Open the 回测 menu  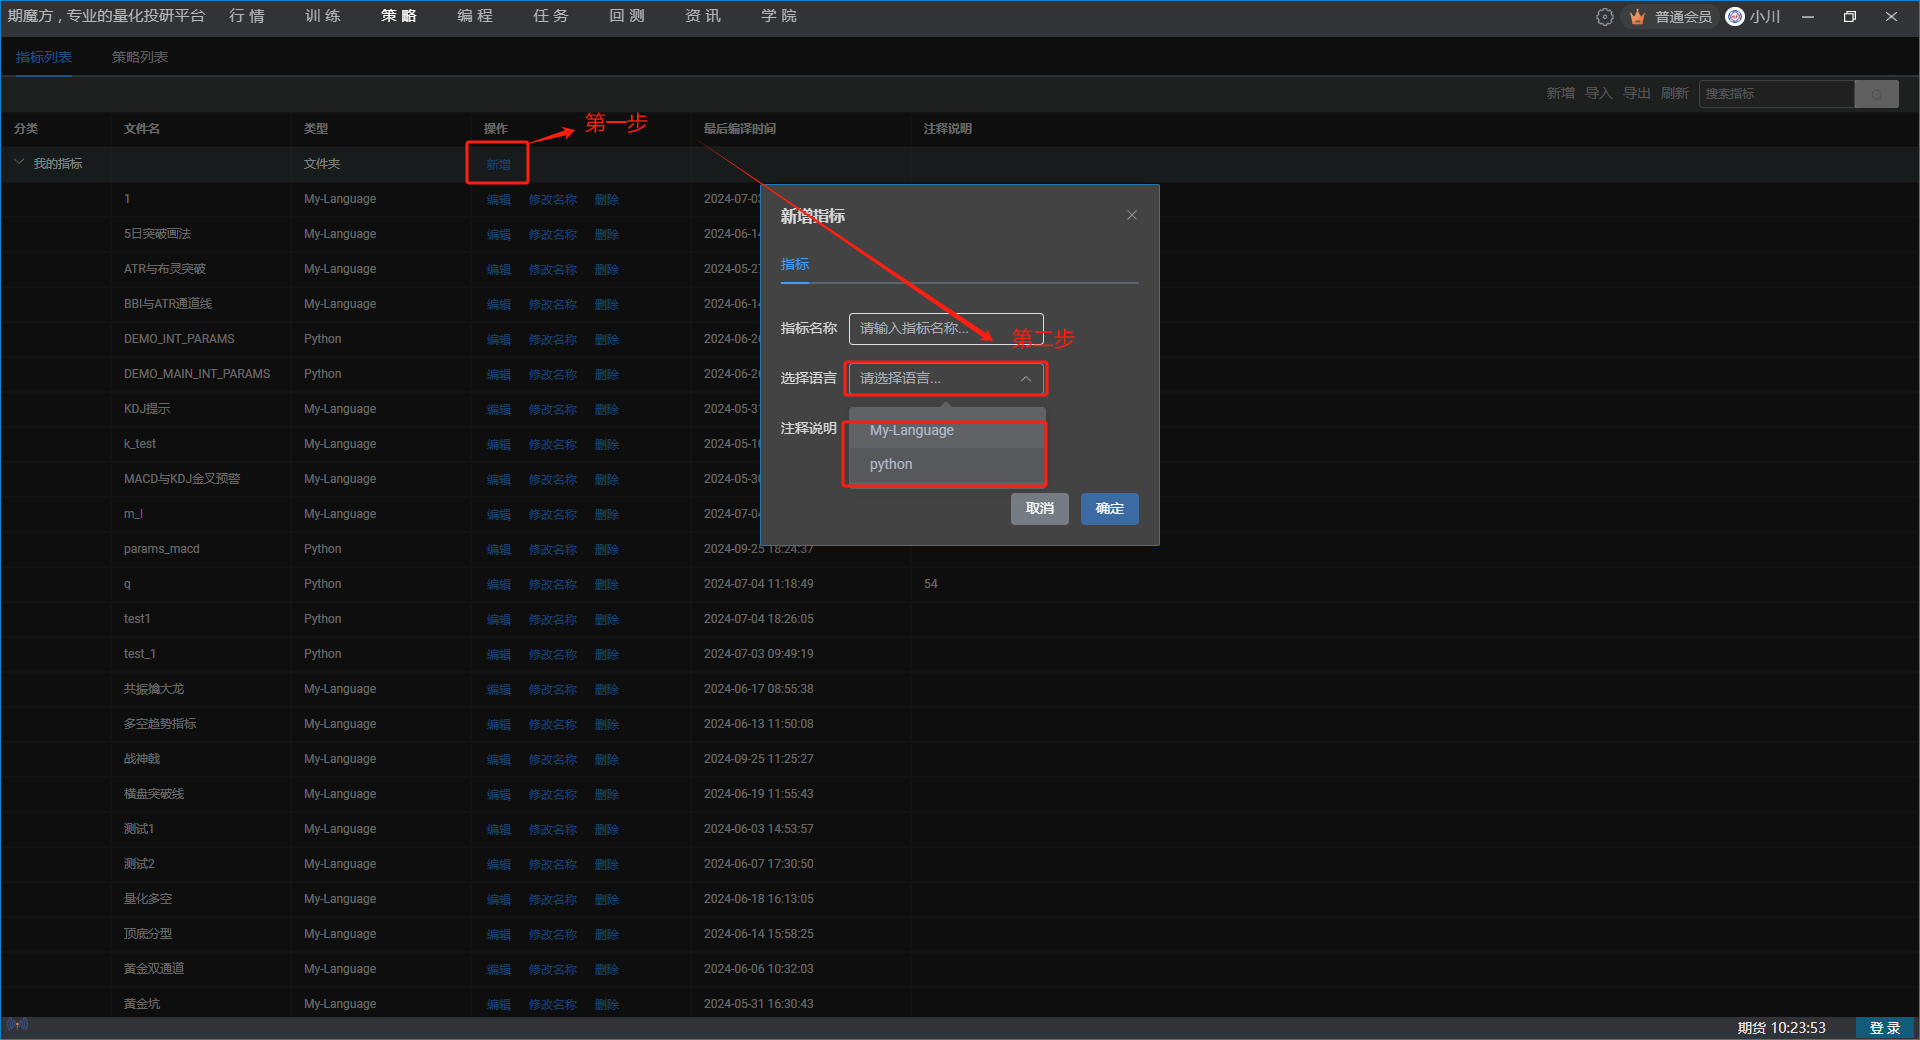[x=627, y=17]
